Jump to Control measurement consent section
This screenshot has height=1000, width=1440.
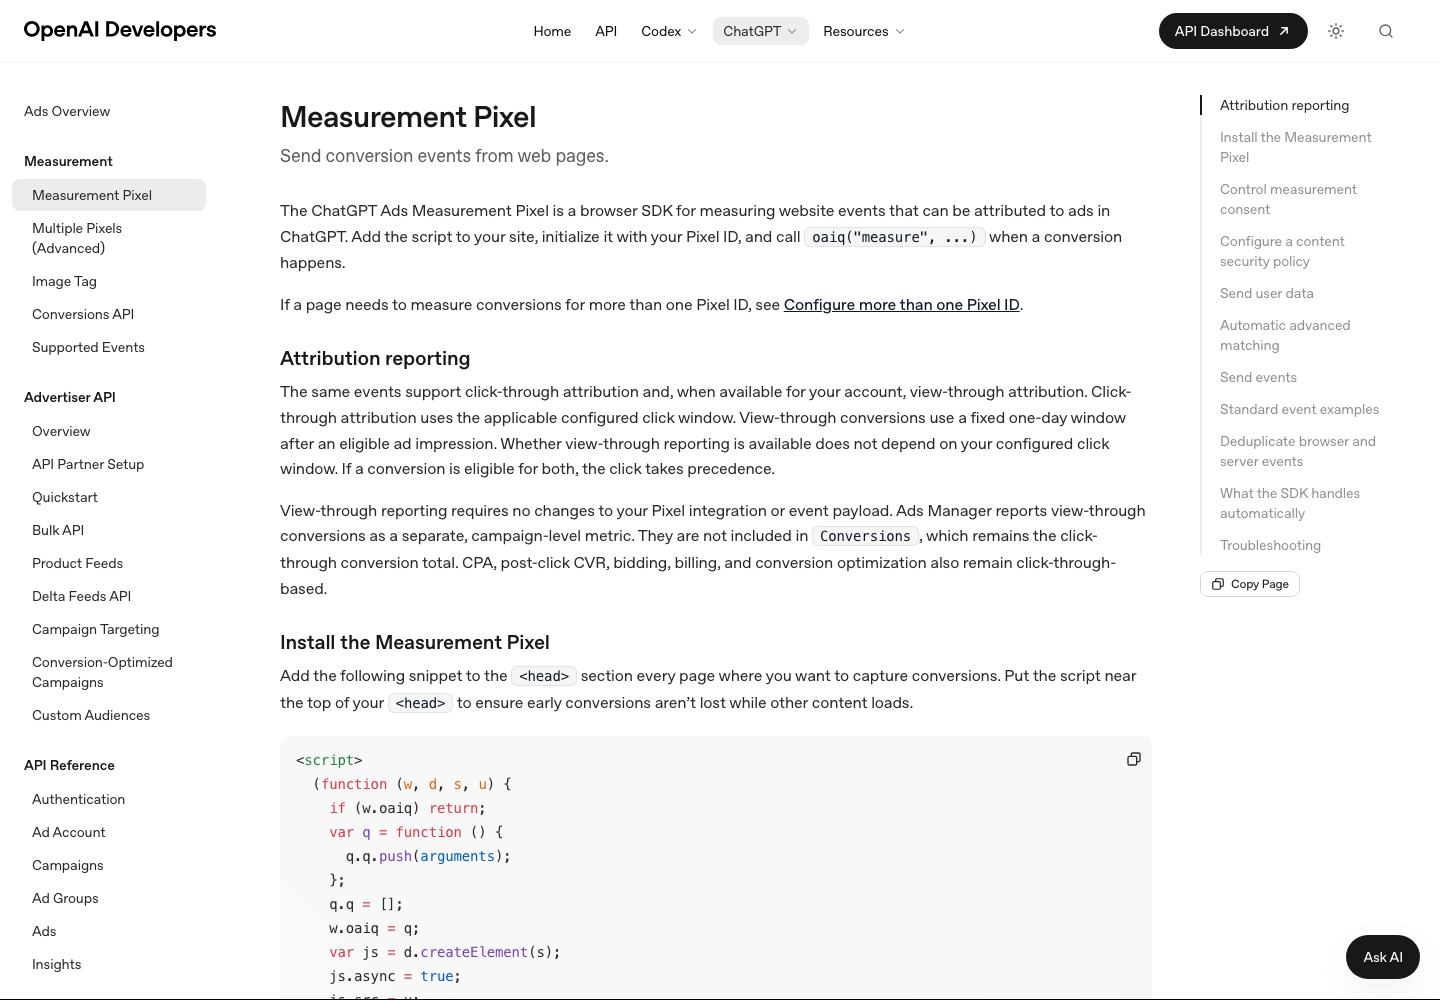tap(1288, 199)
